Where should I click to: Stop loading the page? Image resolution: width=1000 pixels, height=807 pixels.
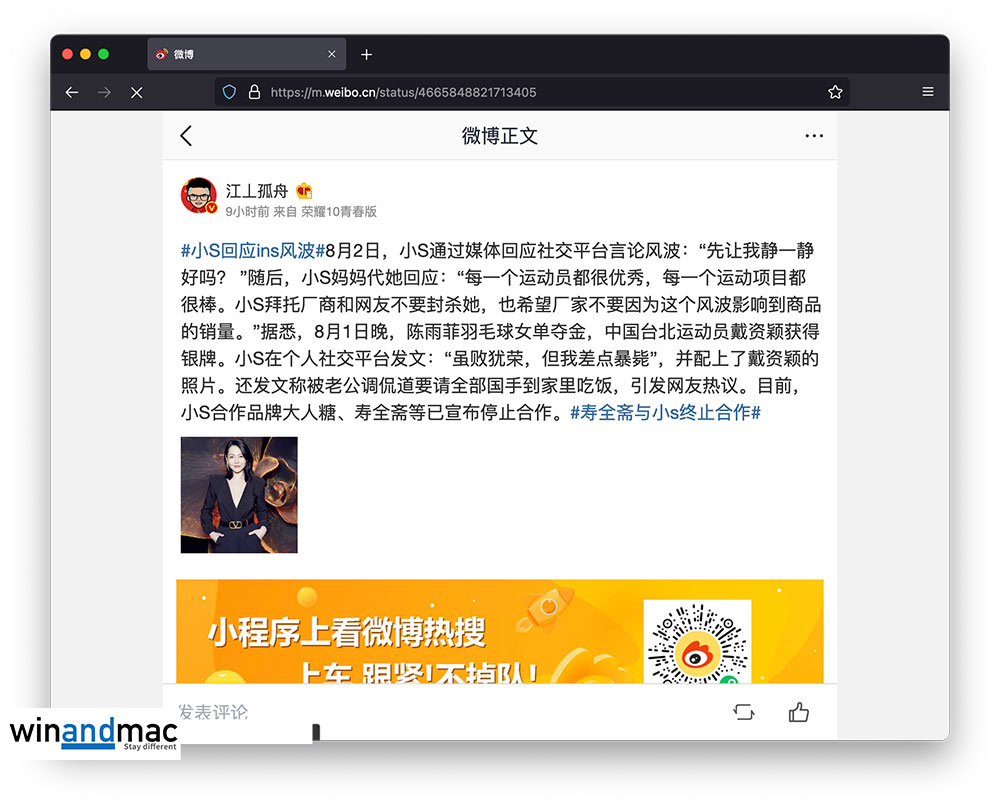(x=137, y=92)
